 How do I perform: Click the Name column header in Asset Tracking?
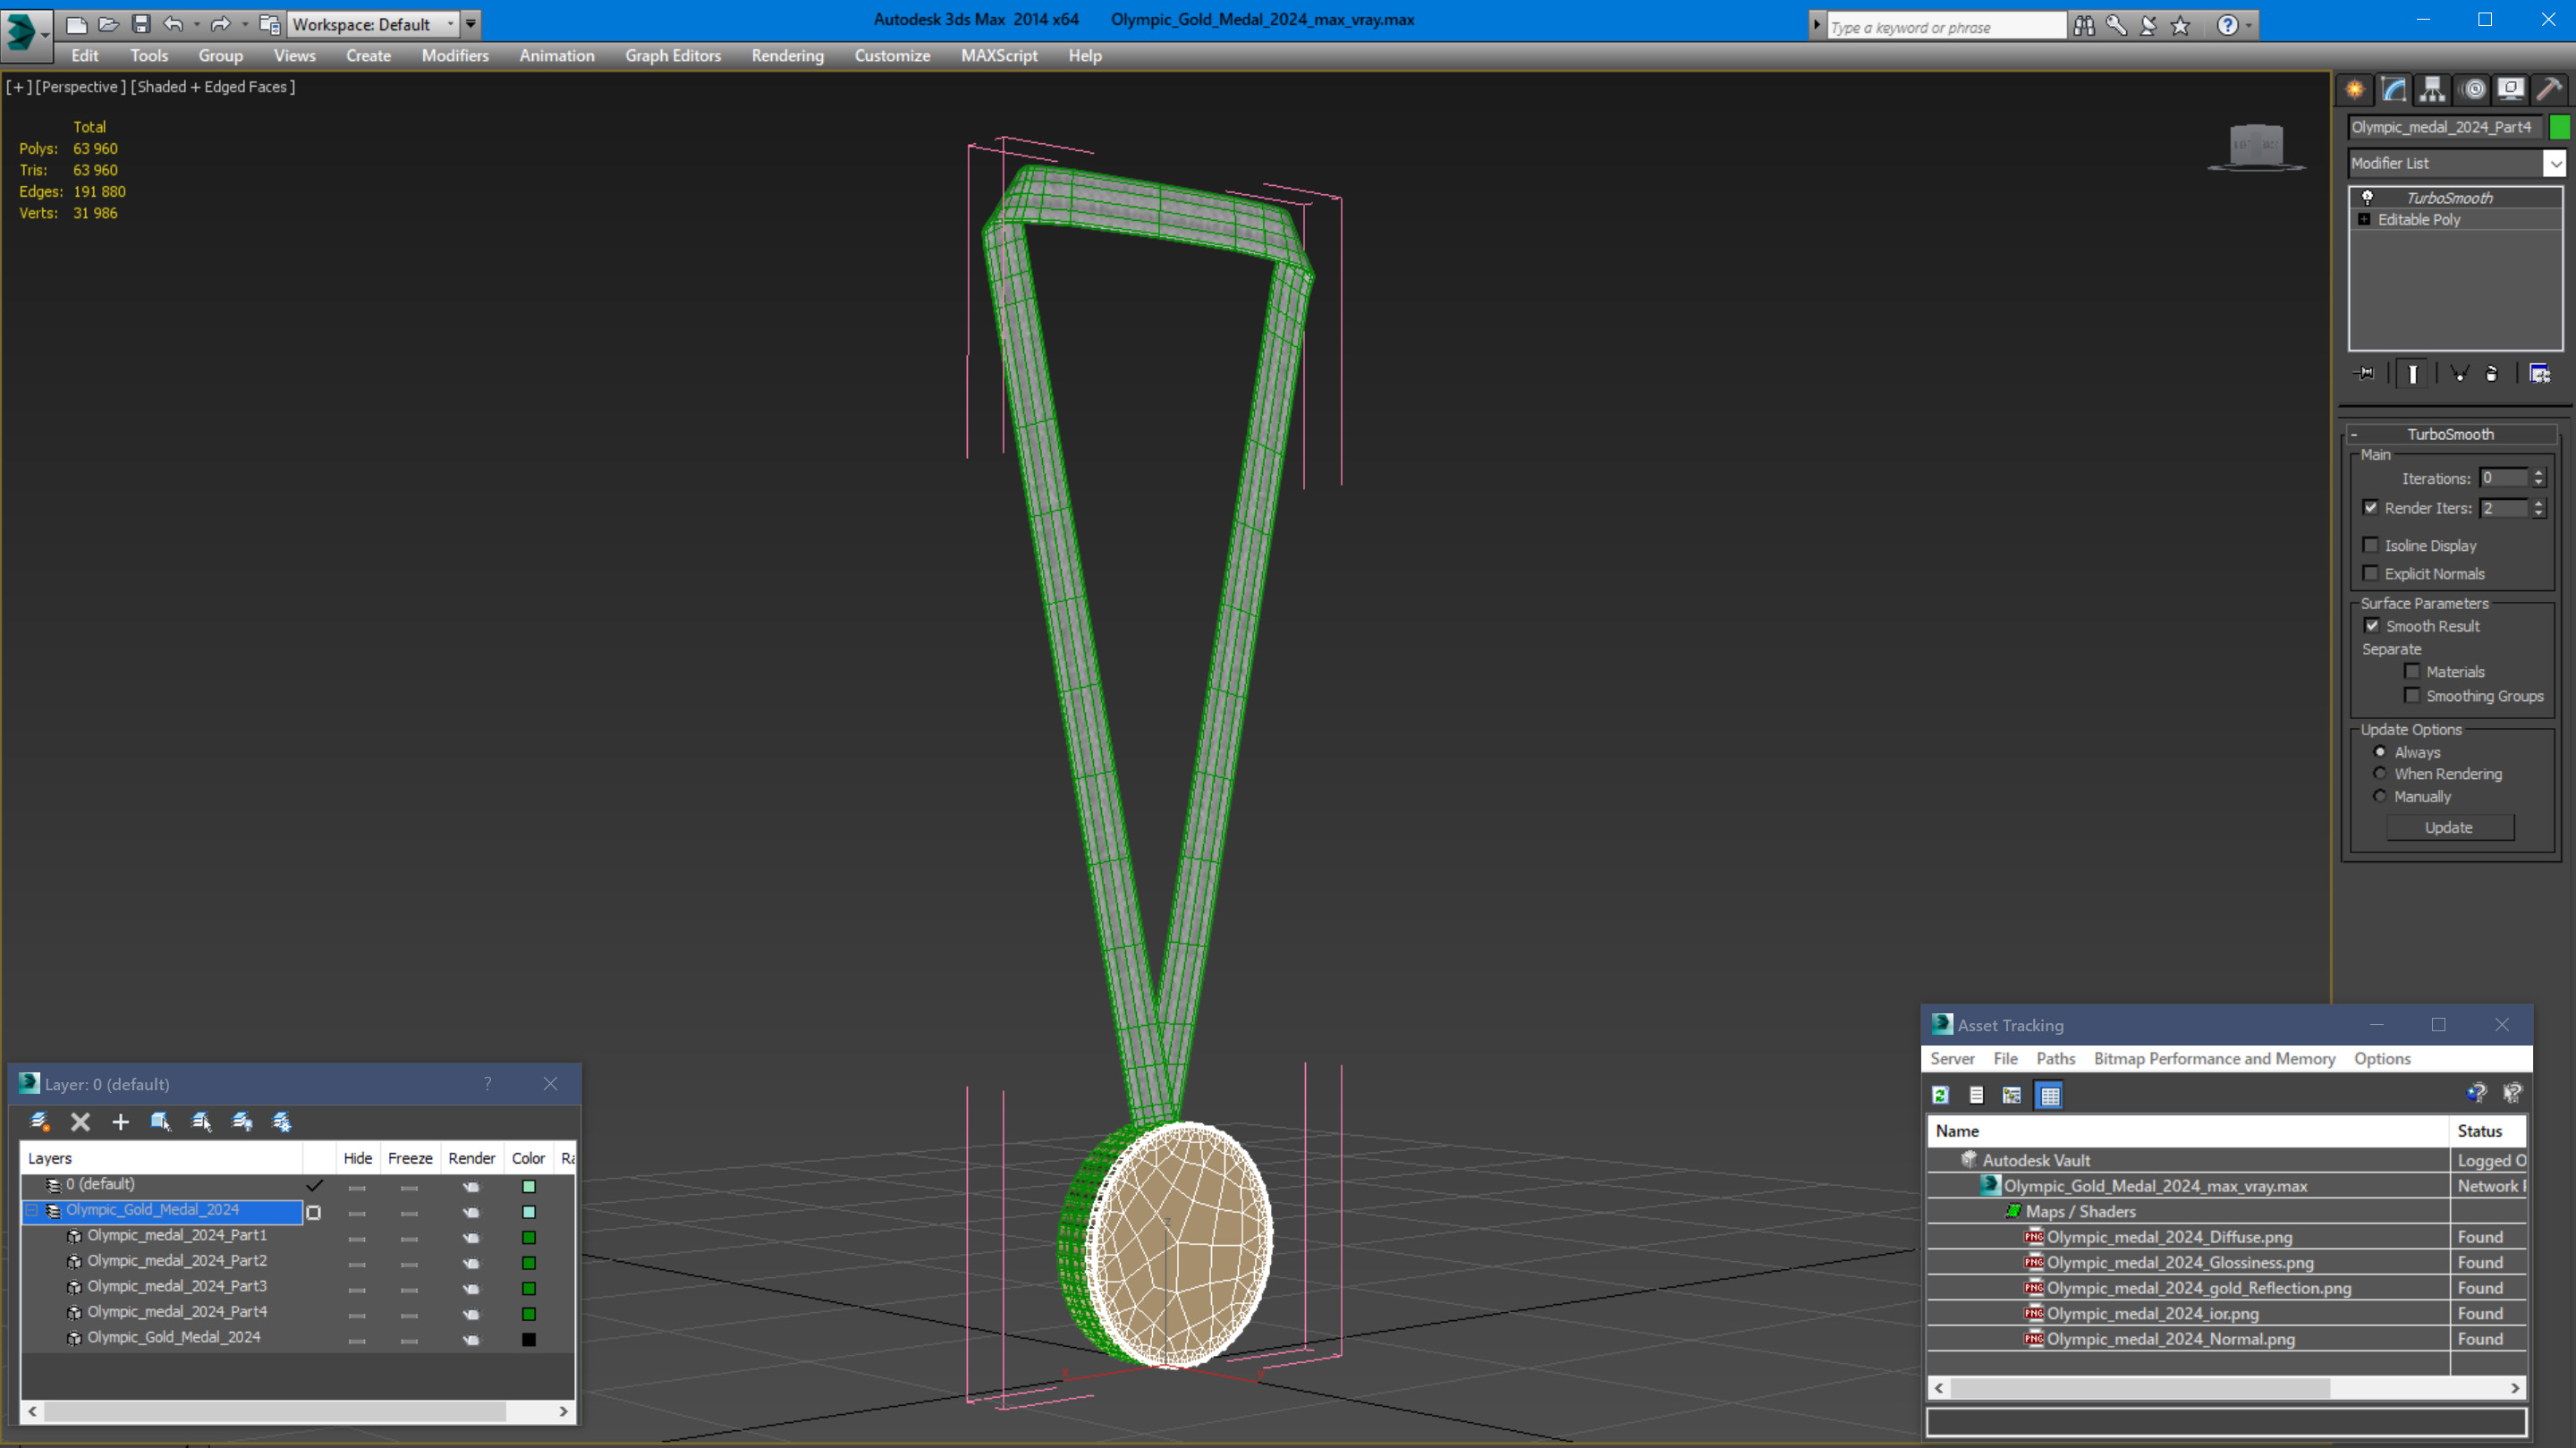pos(2190,1131)
